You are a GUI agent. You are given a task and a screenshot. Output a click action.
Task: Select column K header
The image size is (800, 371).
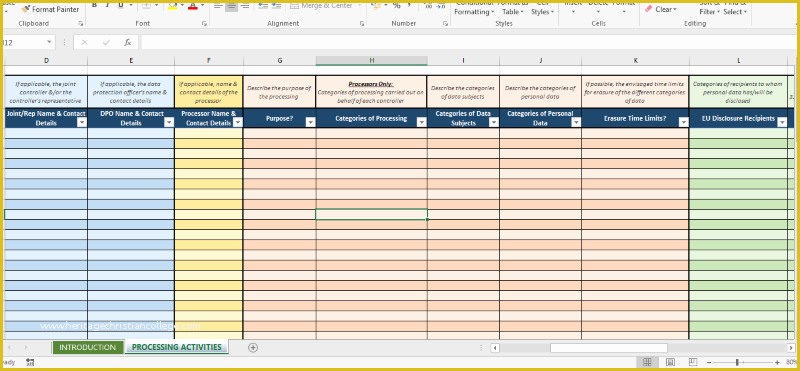[635, 61]
